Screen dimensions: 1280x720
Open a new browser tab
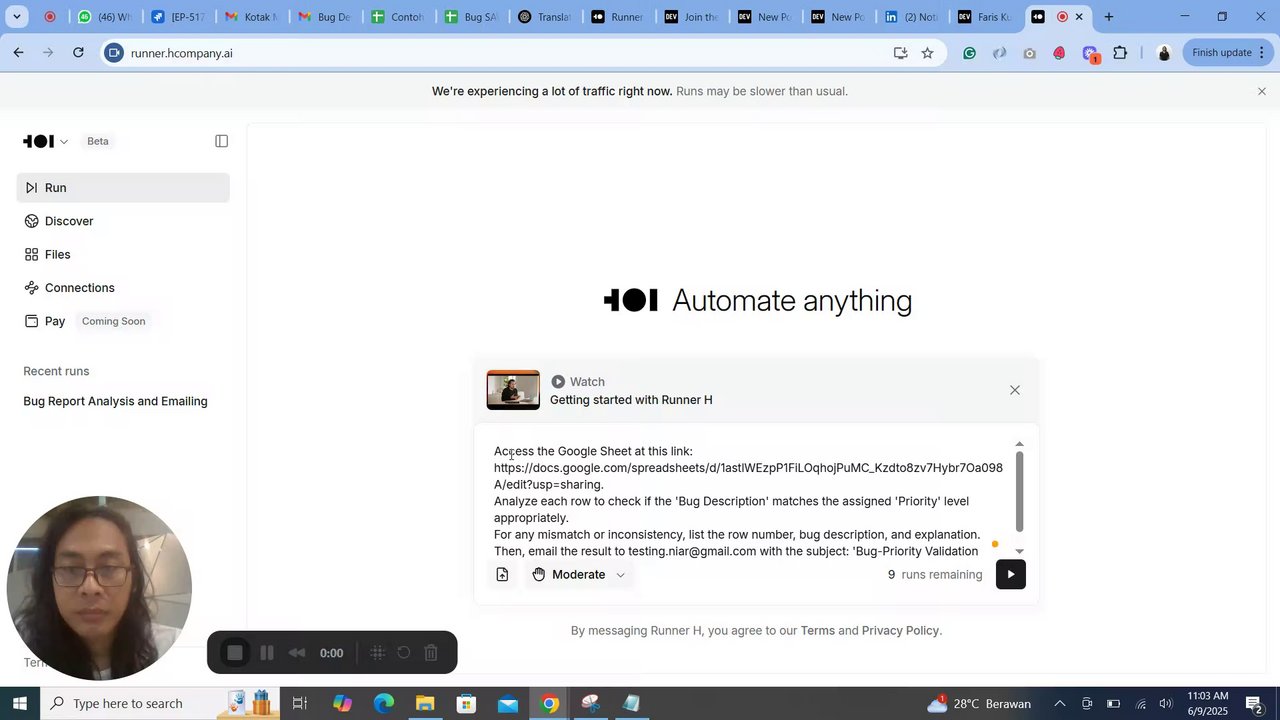point(1108,17)
